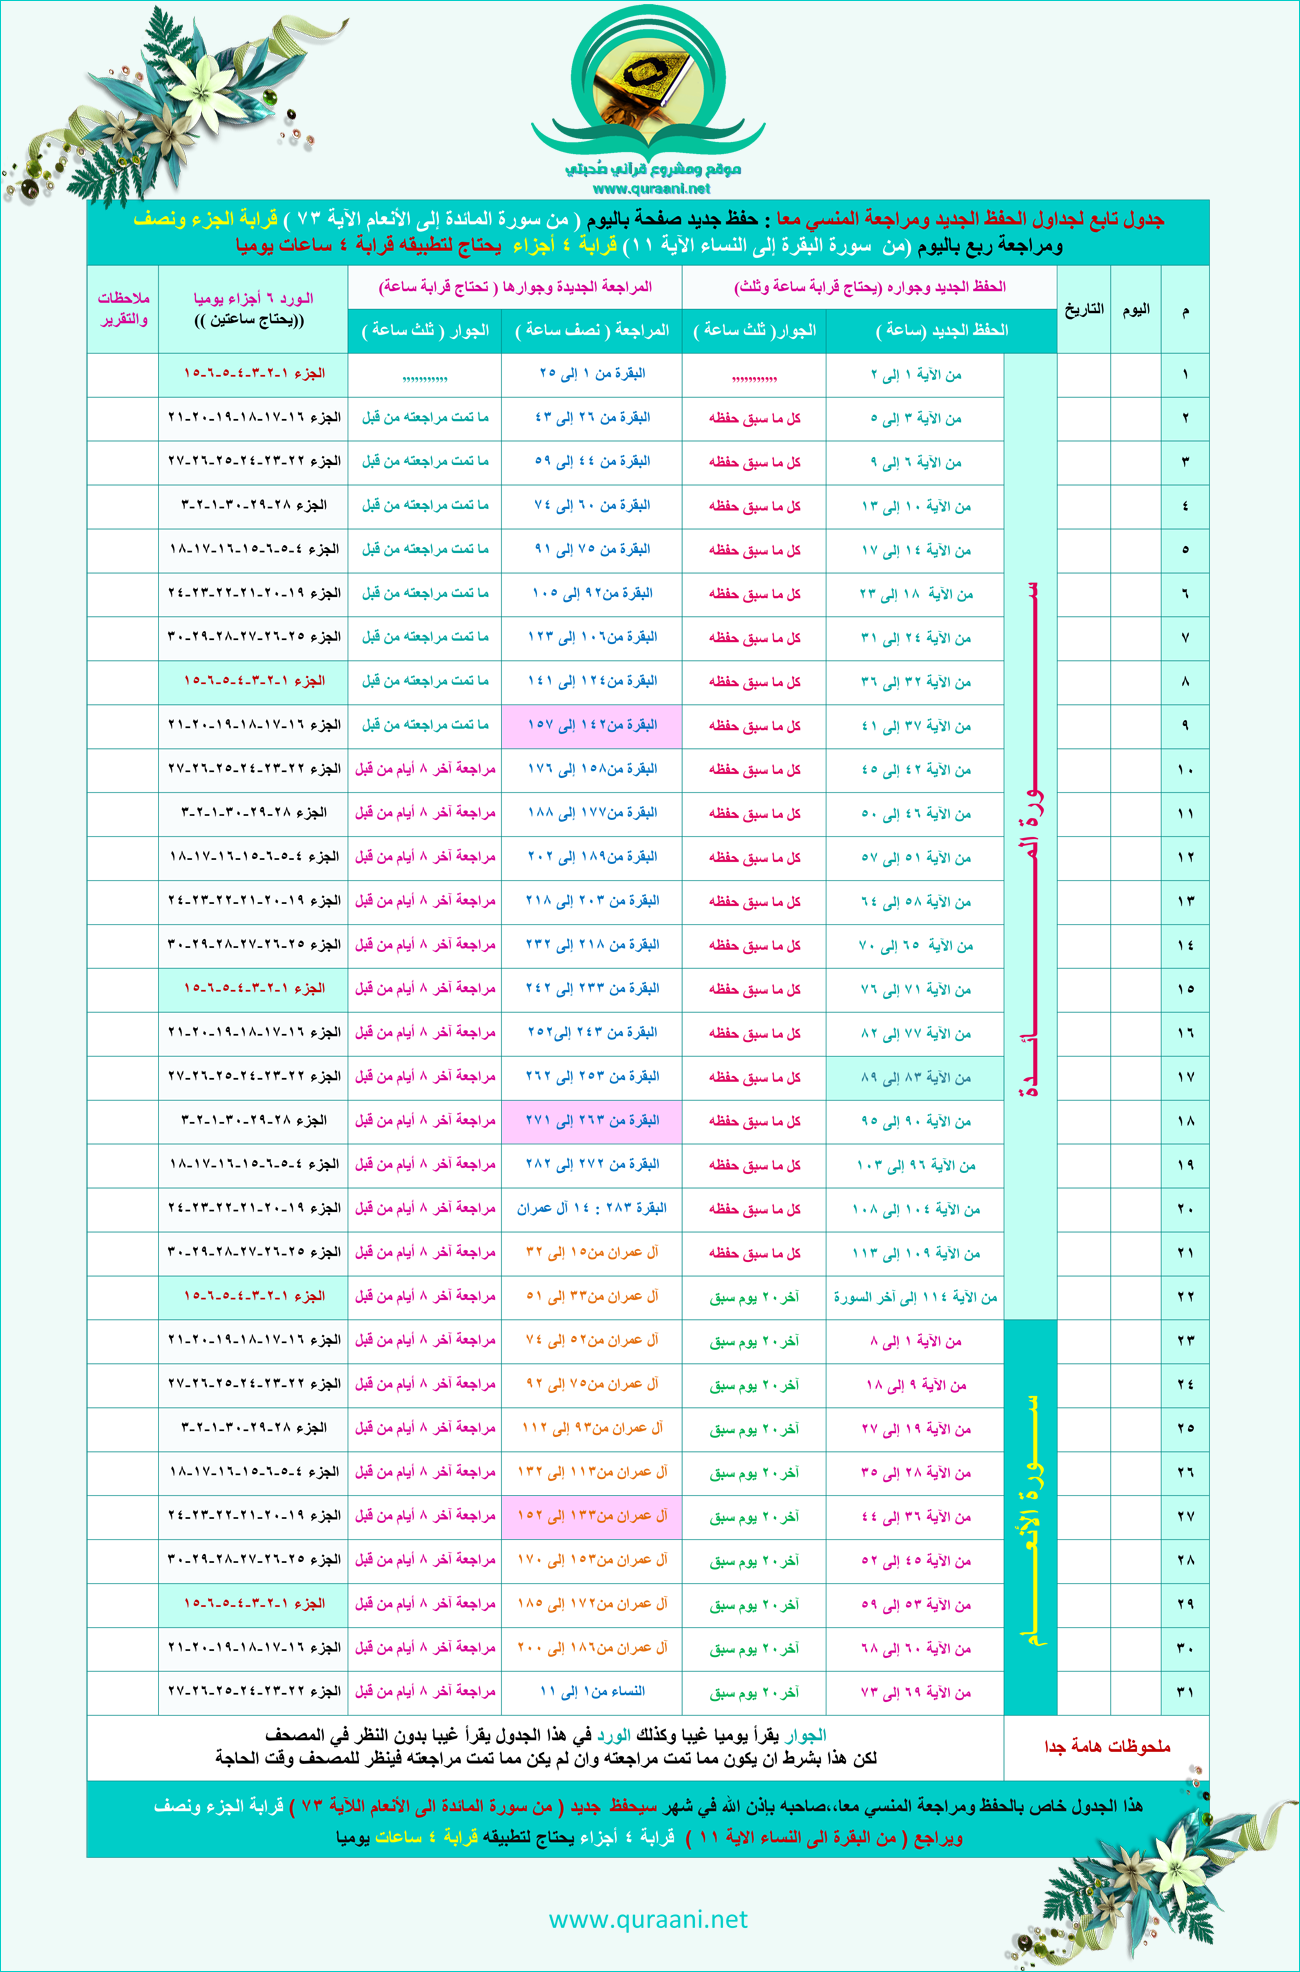Click 'البقرة من ٦٠ إلى ٧٤'
This screenshot has height=1972, width=1300.
[x=592, y=506]
